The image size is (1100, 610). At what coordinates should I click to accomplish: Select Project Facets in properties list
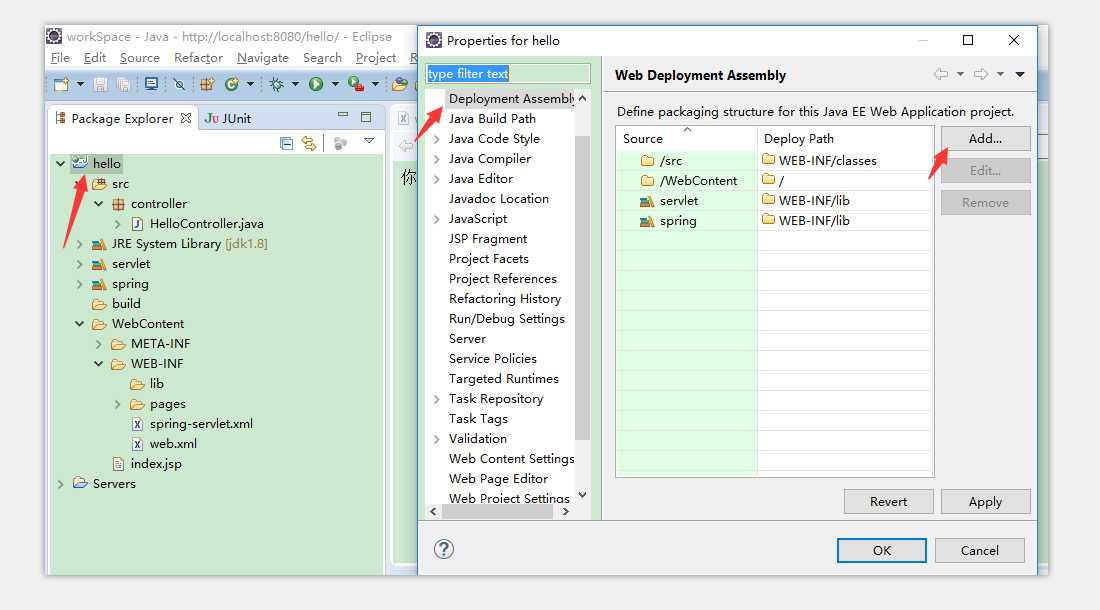[488, 259]
